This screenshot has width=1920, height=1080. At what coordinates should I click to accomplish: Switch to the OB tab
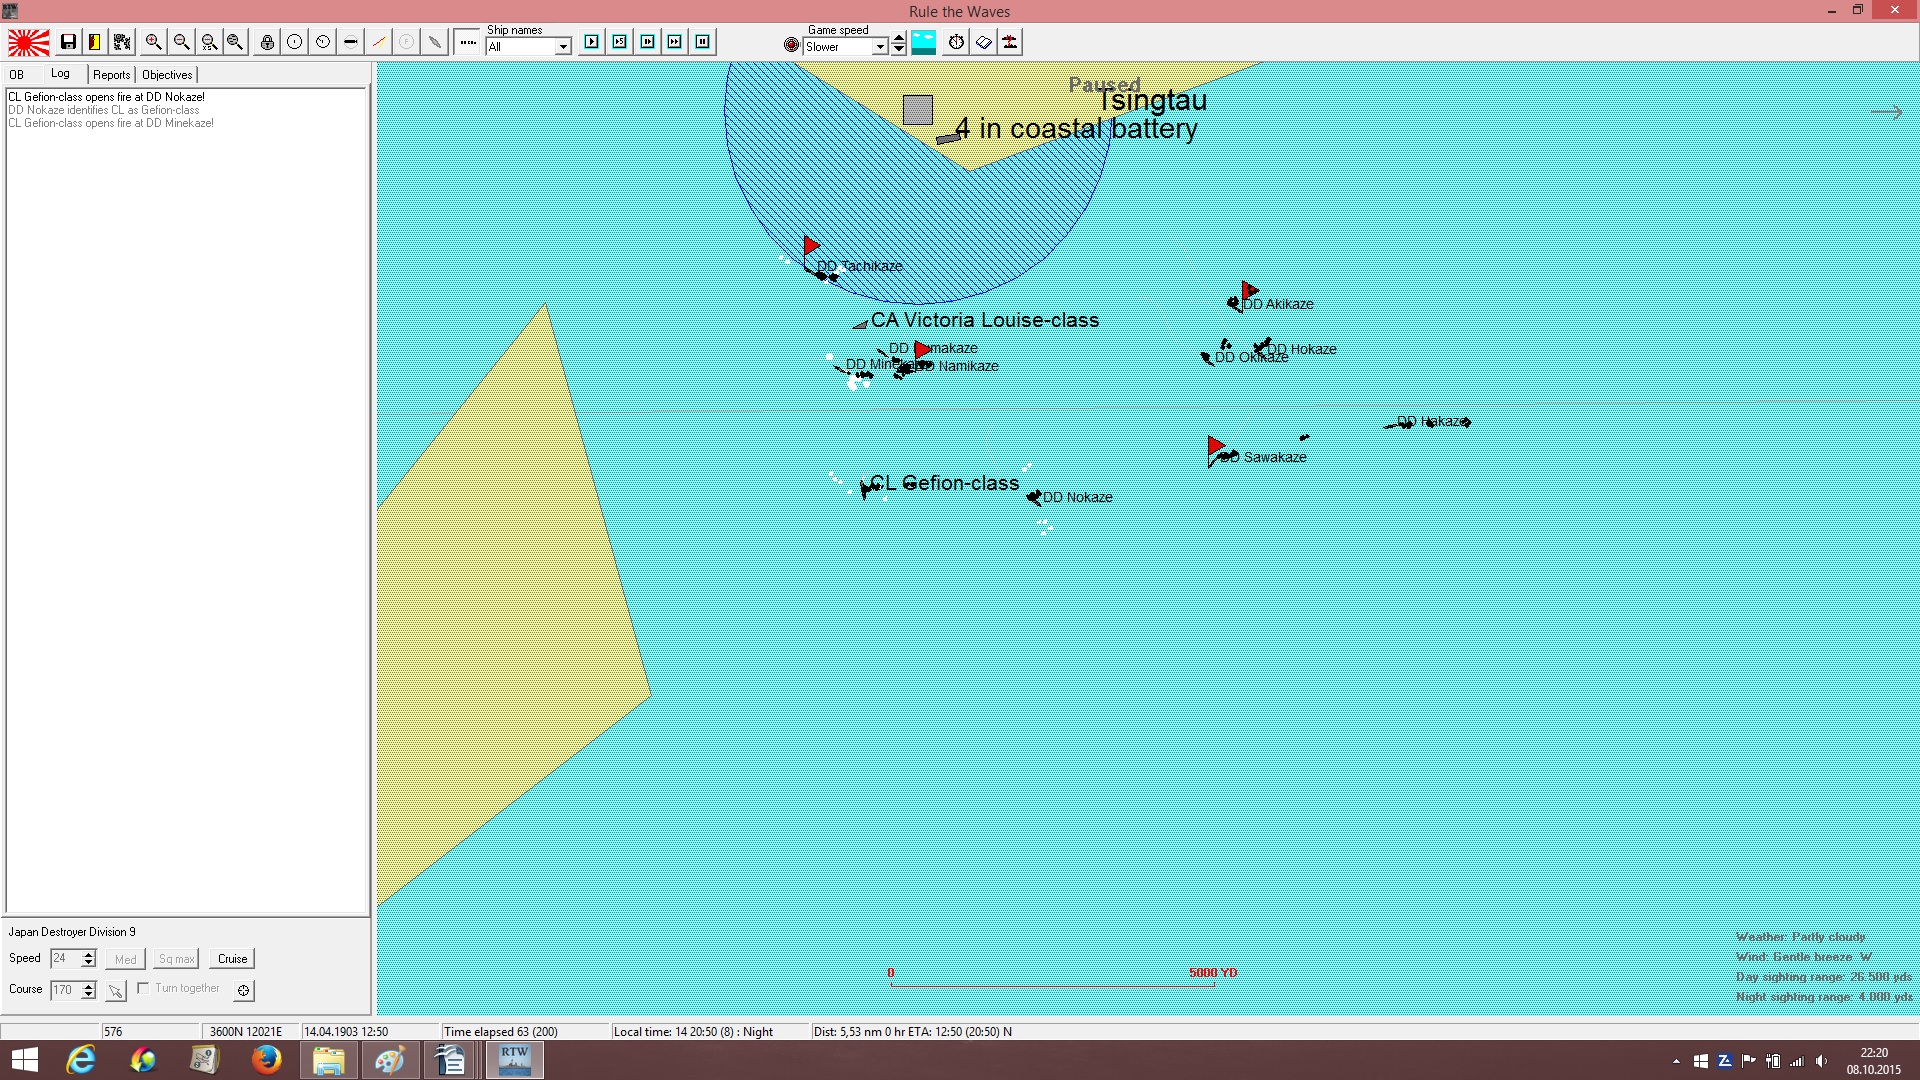pyautogui.click(x=17, y=75)
